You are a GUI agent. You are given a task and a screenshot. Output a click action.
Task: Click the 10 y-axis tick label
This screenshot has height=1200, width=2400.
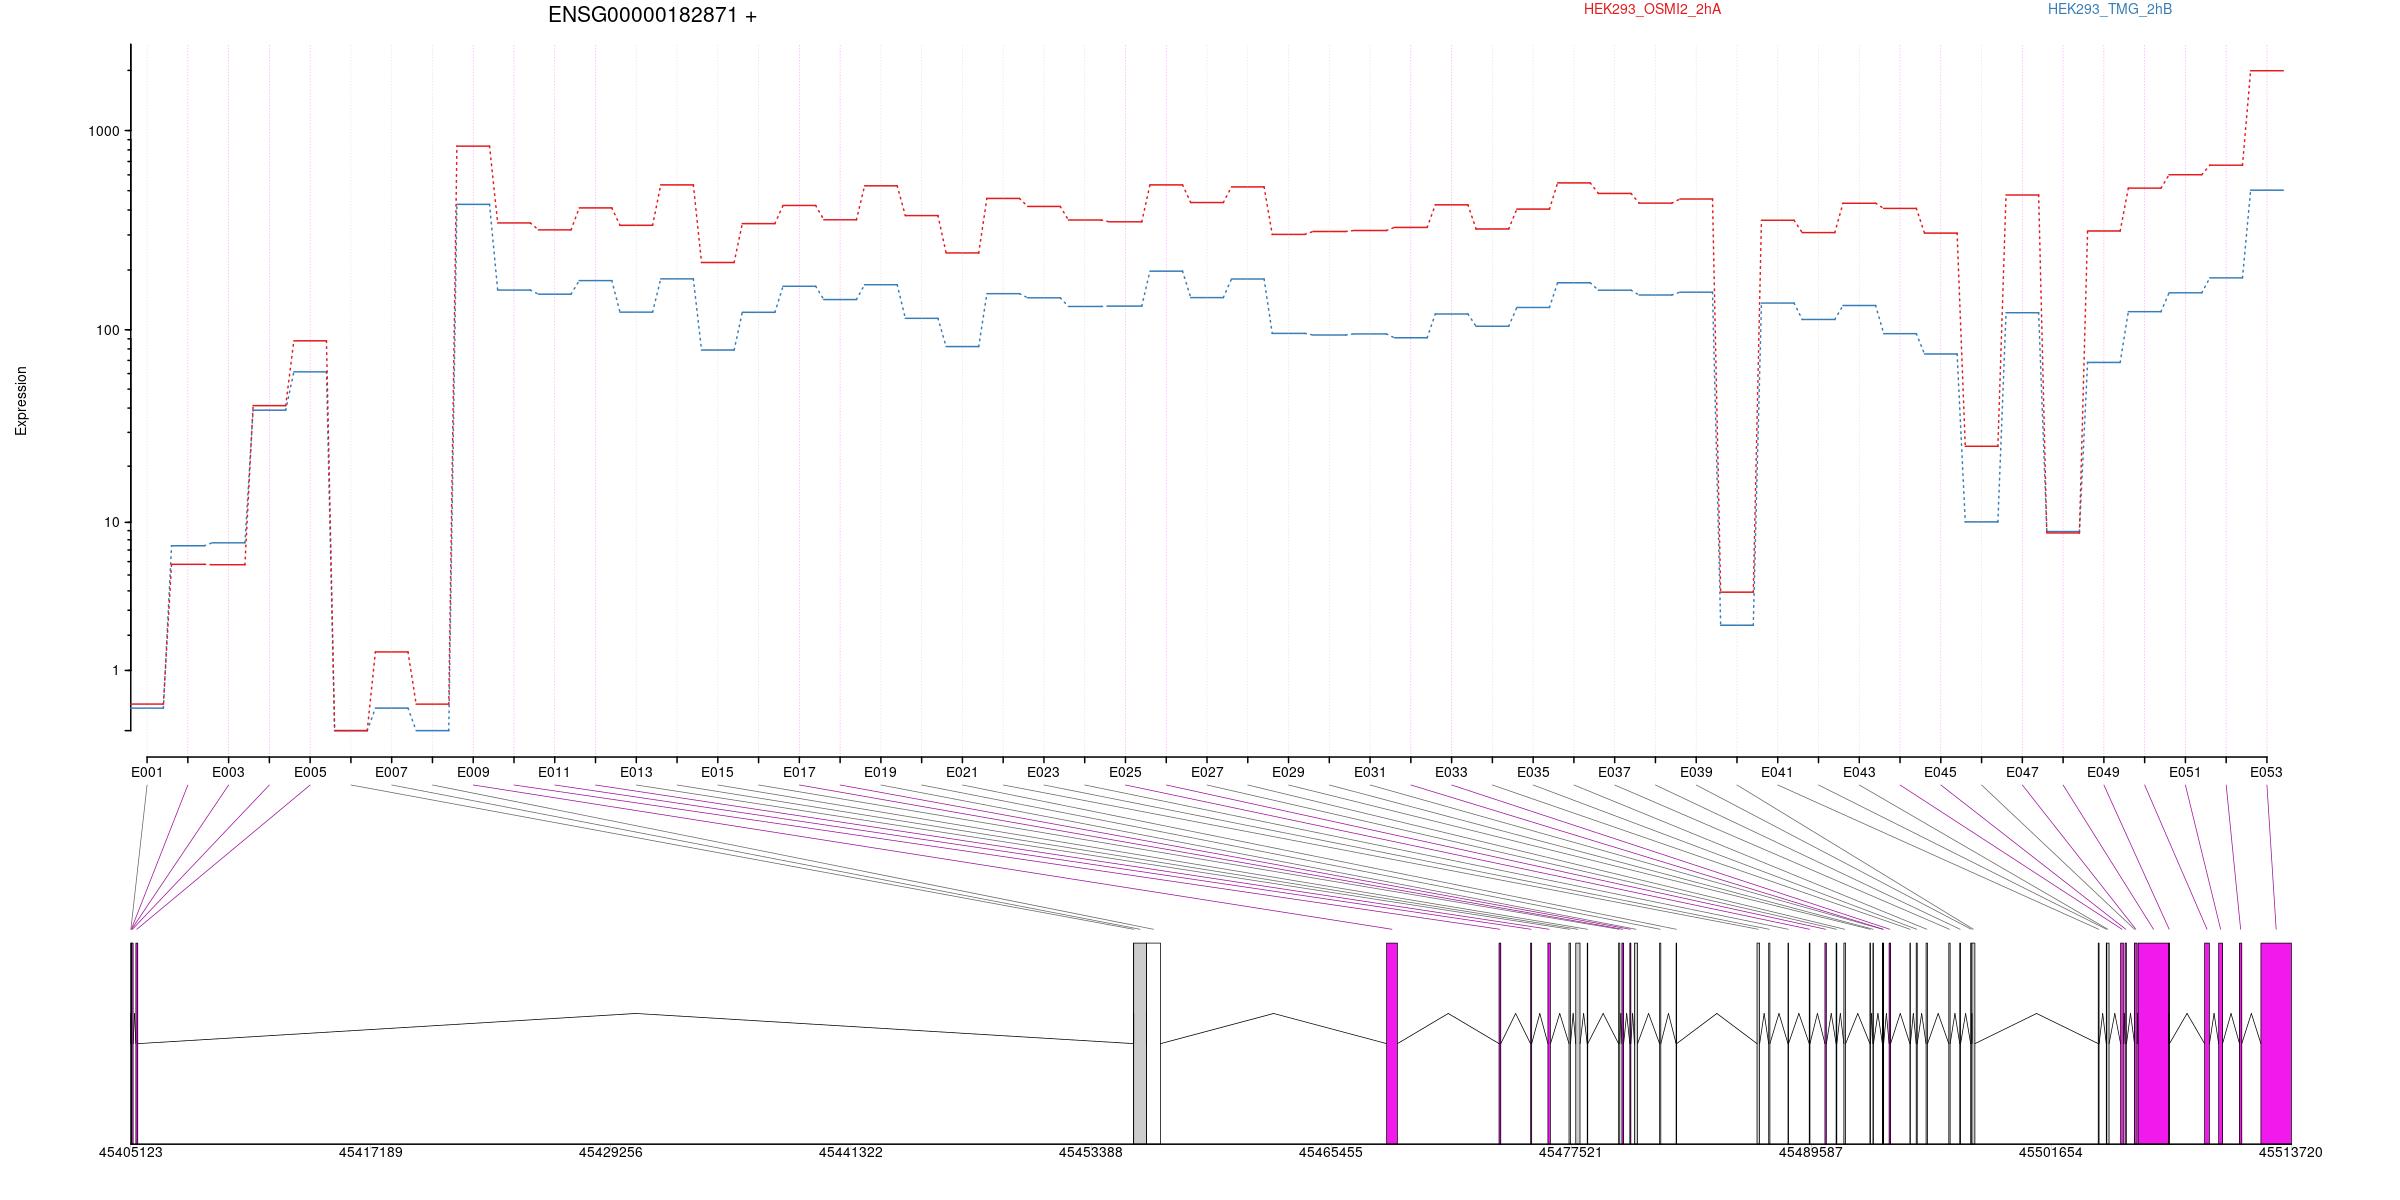(111, 522)
